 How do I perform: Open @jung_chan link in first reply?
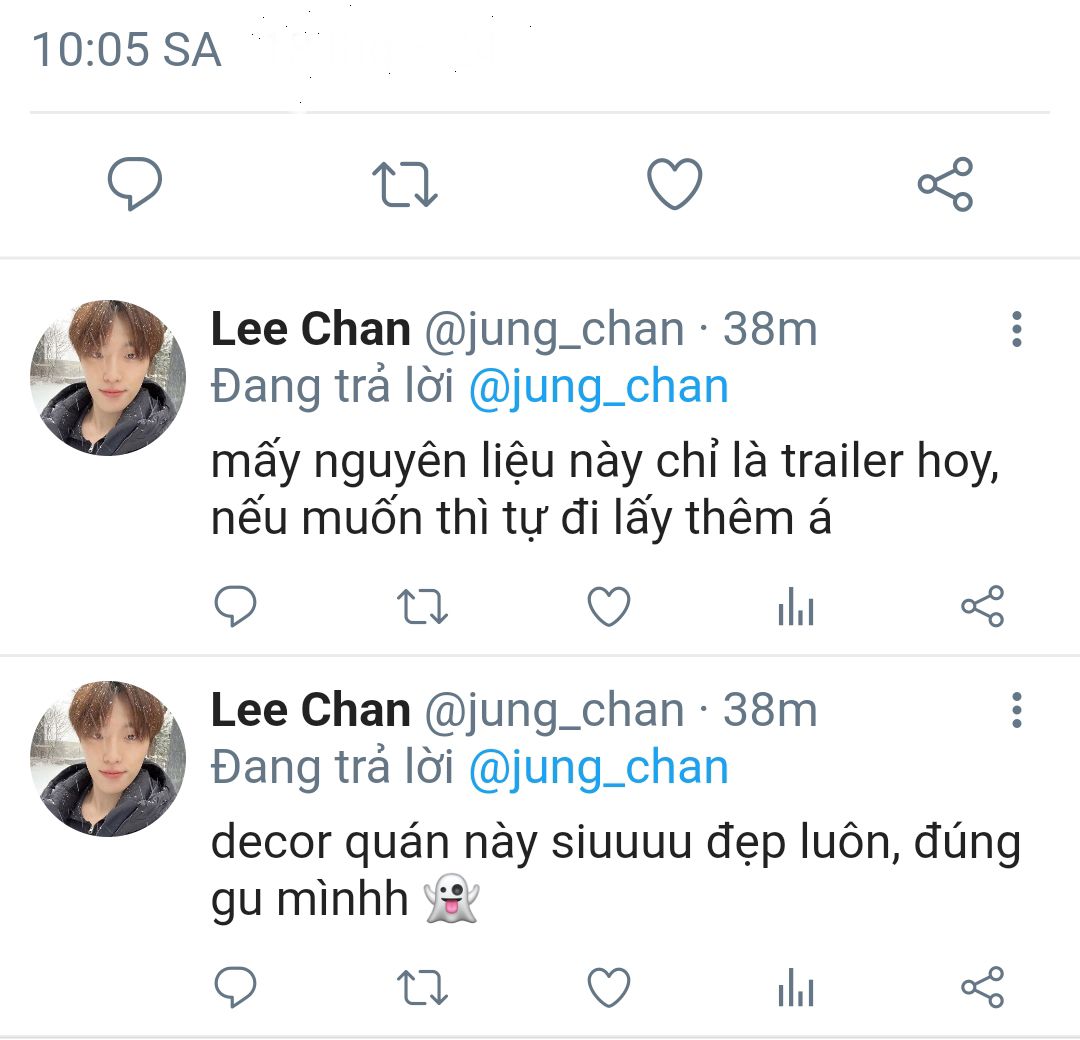tap(599, 386)
